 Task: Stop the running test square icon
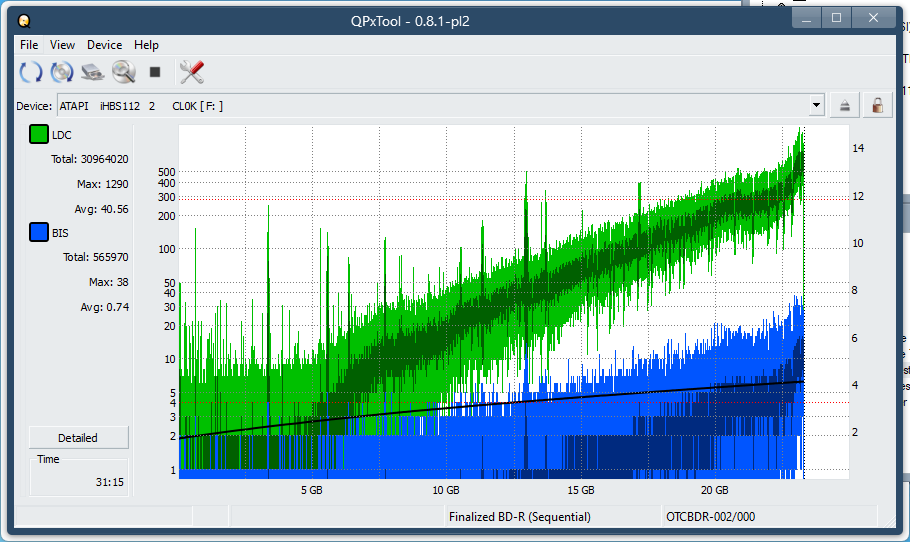pos(154,72)
